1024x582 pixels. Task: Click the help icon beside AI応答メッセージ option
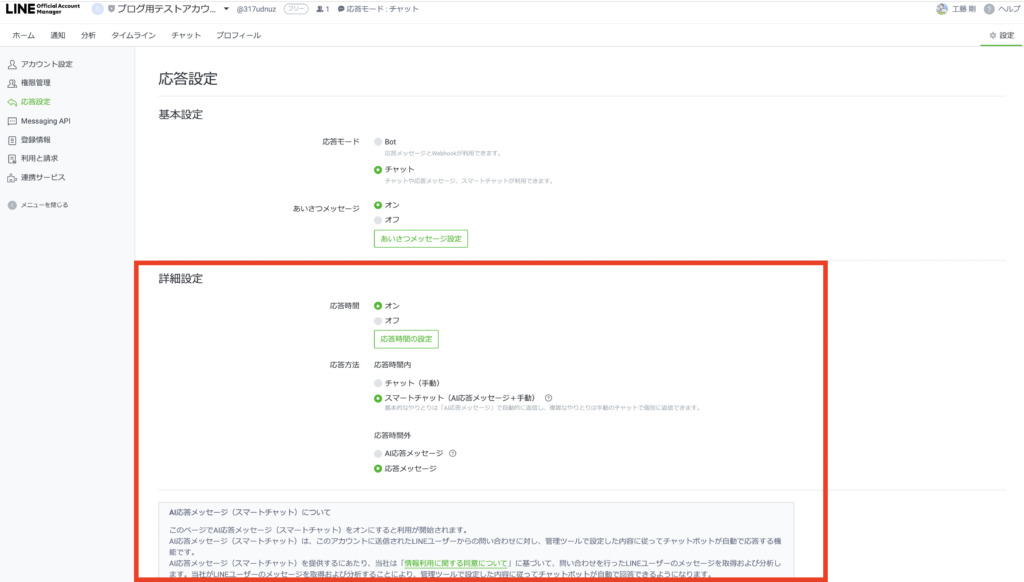tap(452, 453)
